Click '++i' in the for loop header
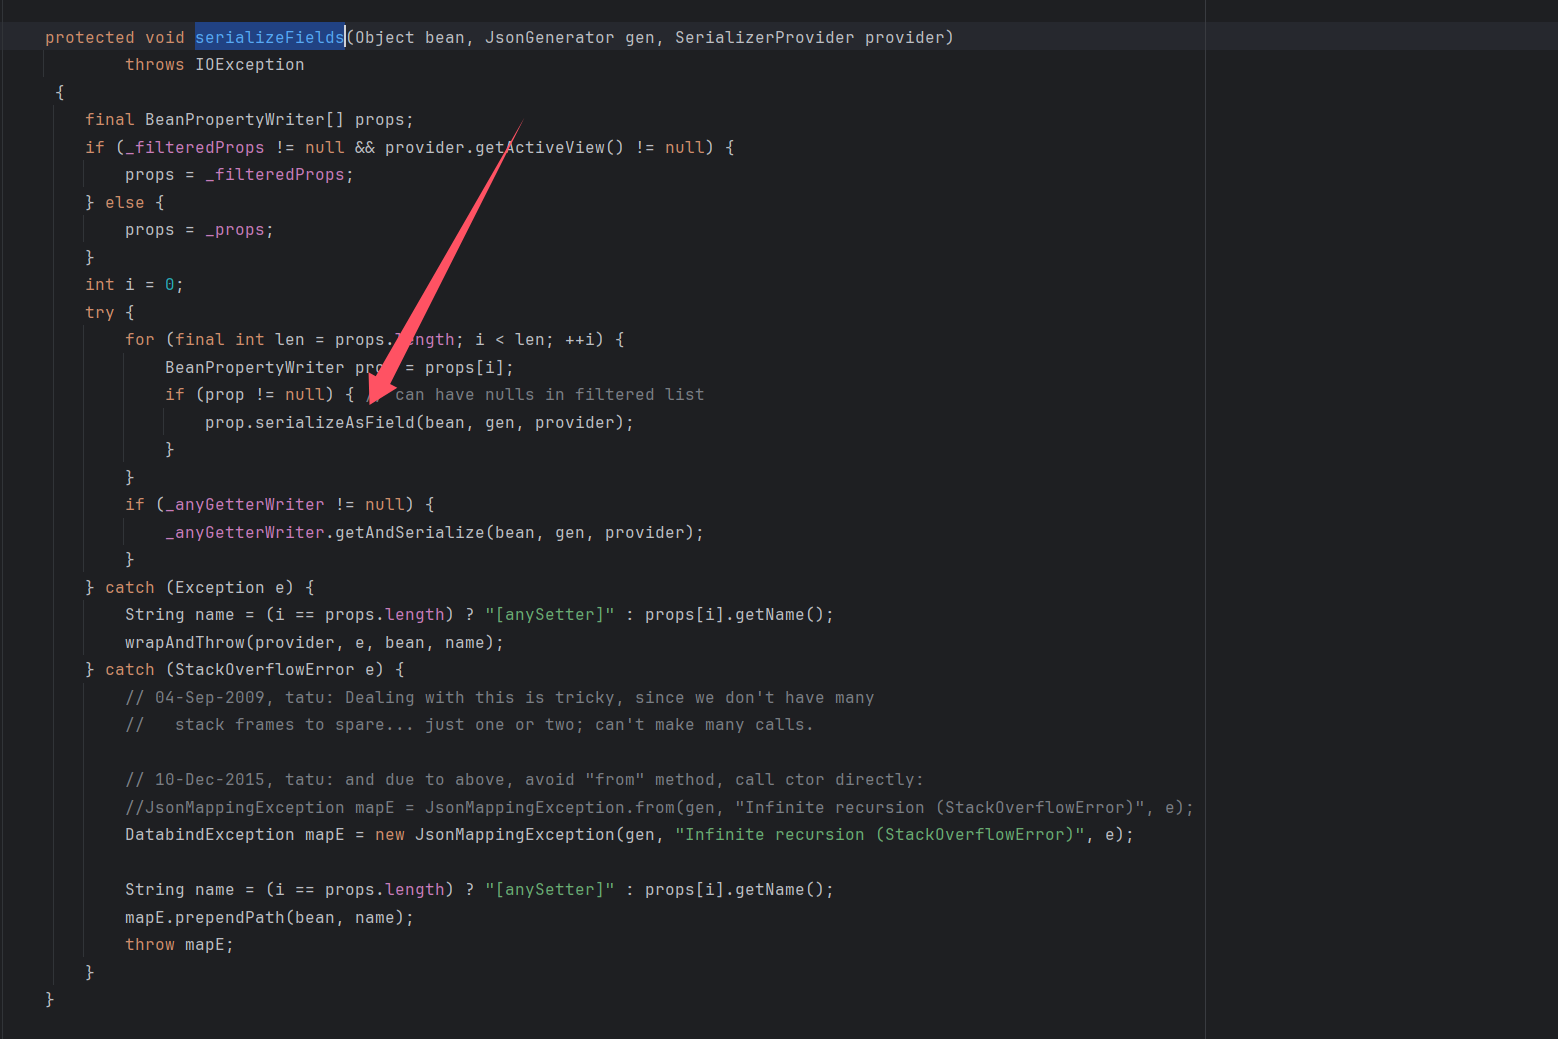The image size is (1558, 1039). (580, 339)
